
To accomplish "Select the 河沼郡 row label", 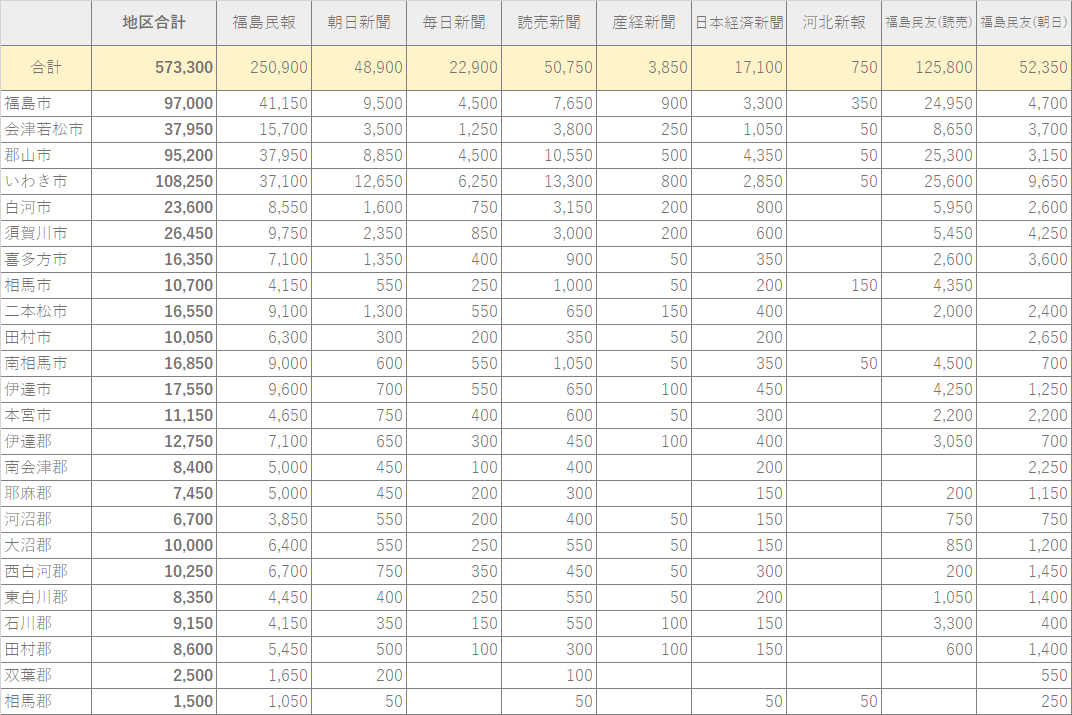I will pos(46,520).
